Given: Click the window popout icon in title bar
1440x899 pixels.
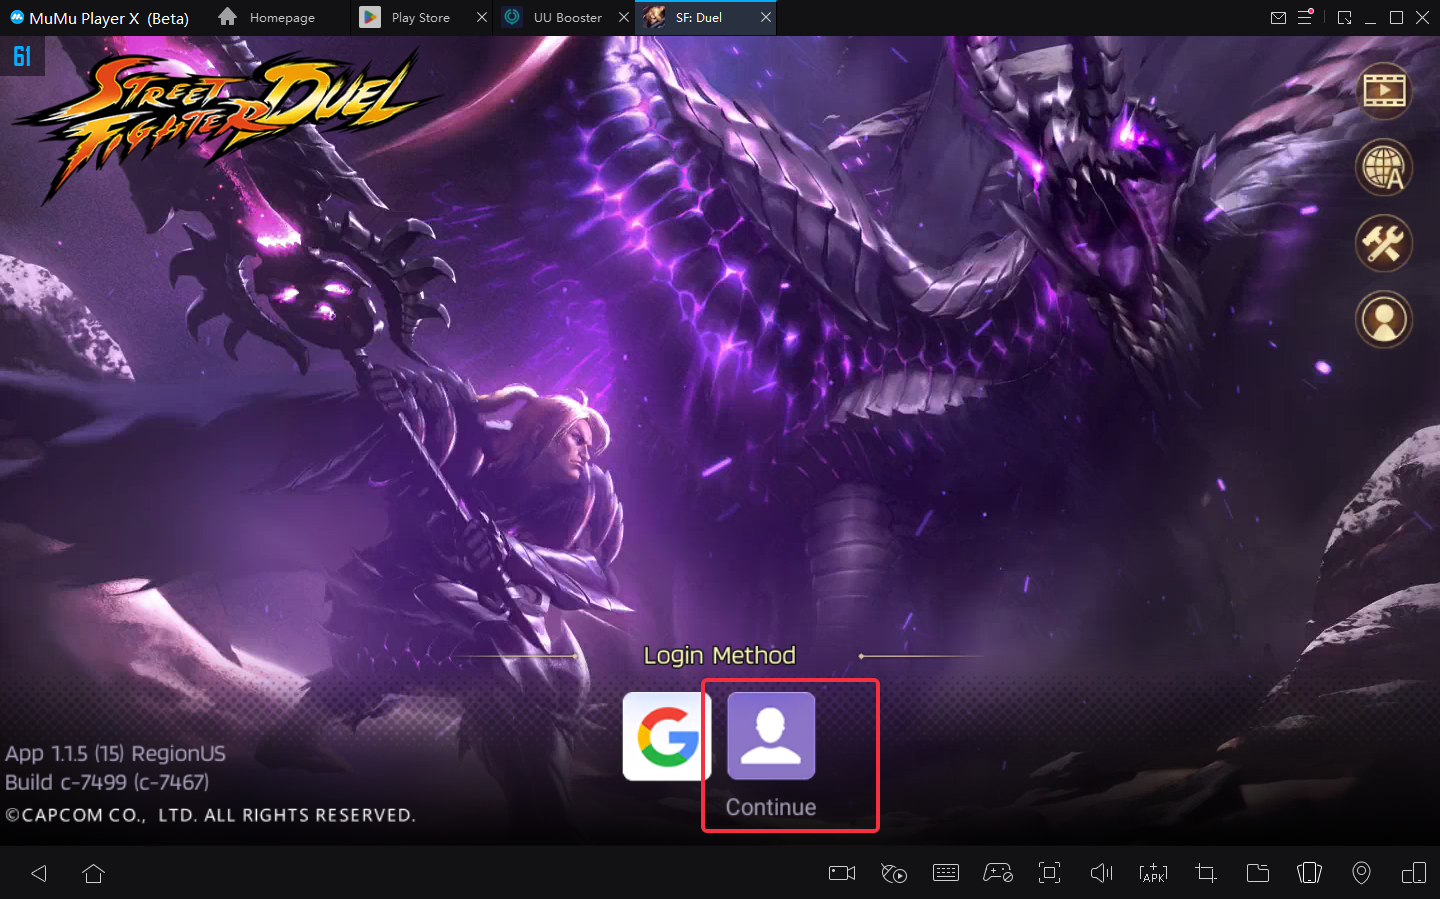Looking at the screenshot, I should (1344, 17).
